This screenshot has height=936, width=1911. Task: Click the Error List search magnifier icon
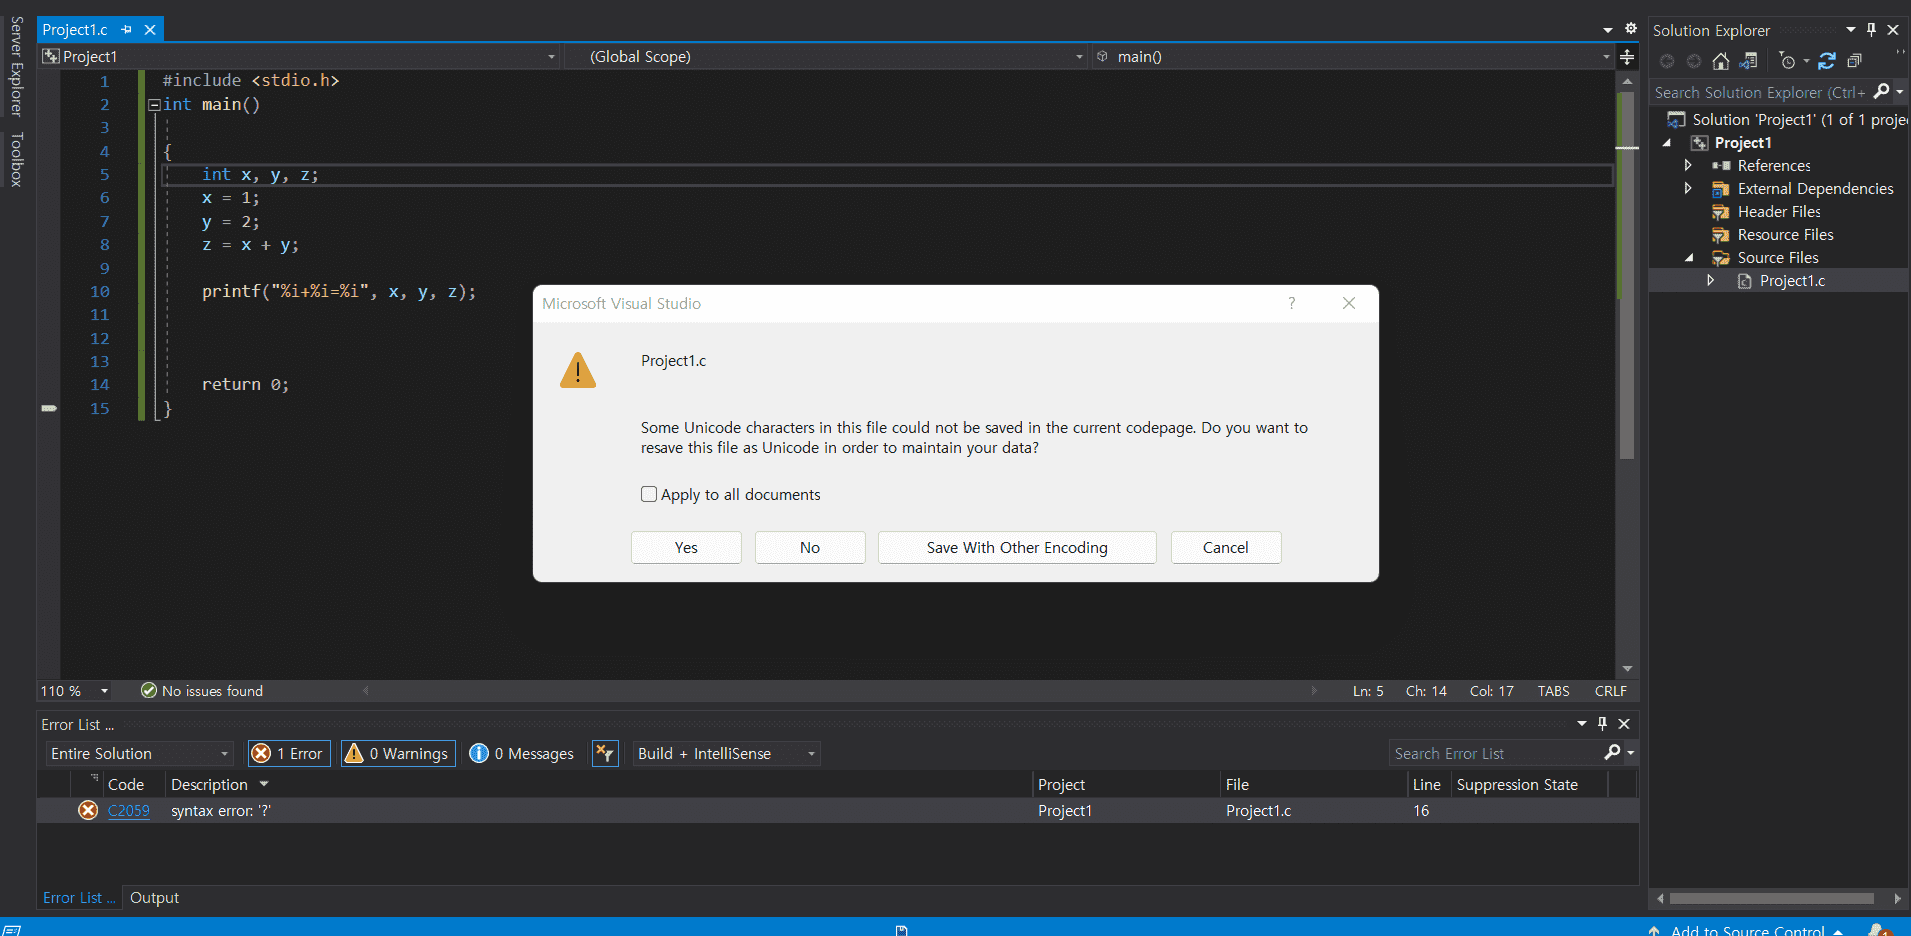point(1612,752)
